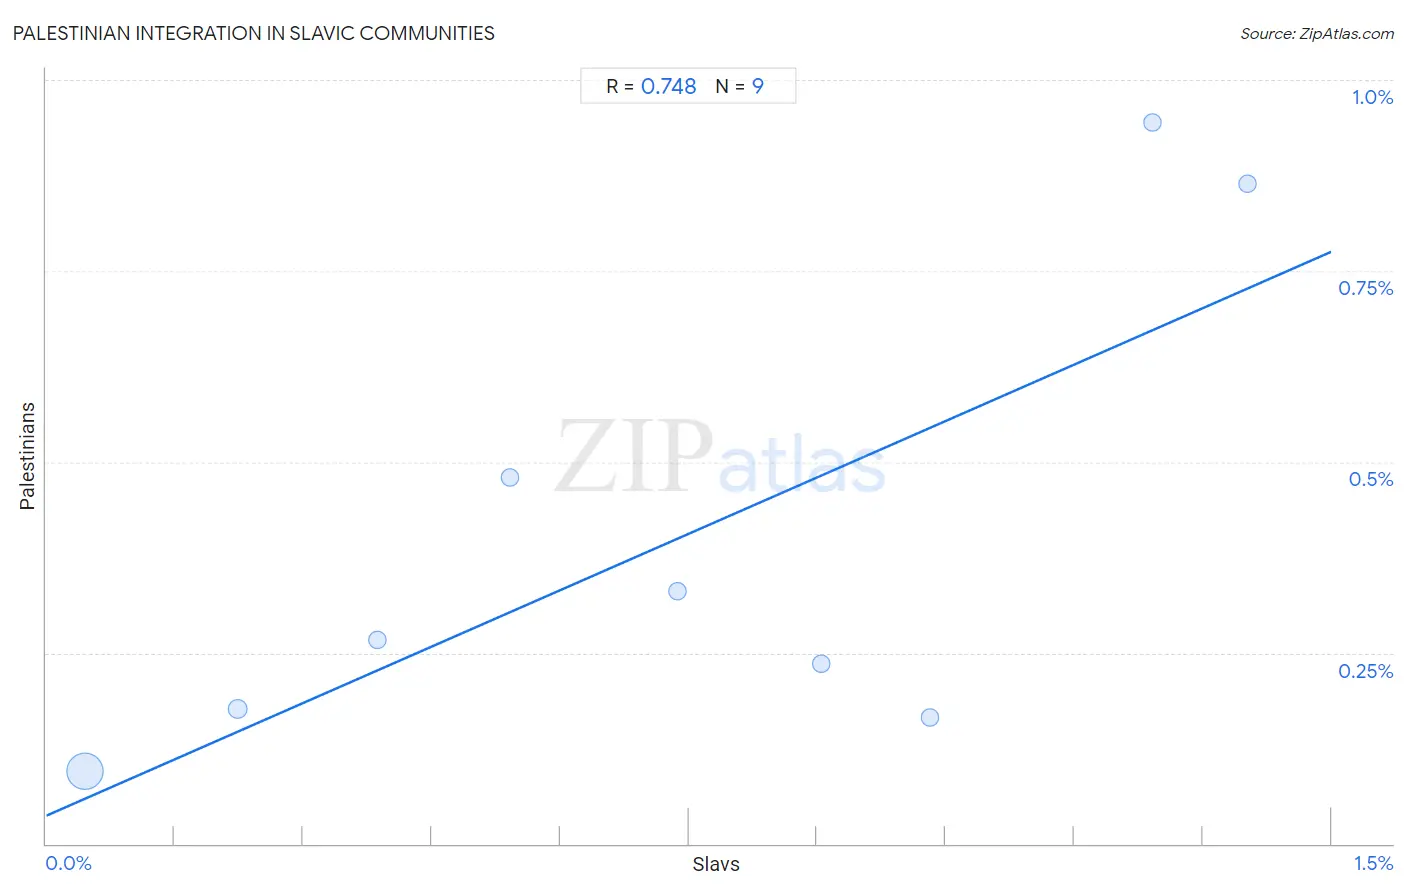Image resolution: width=1406 pixels, height=892 pixels.
Task: Click the data point just below 0.5% gridline
Action: 510,477
